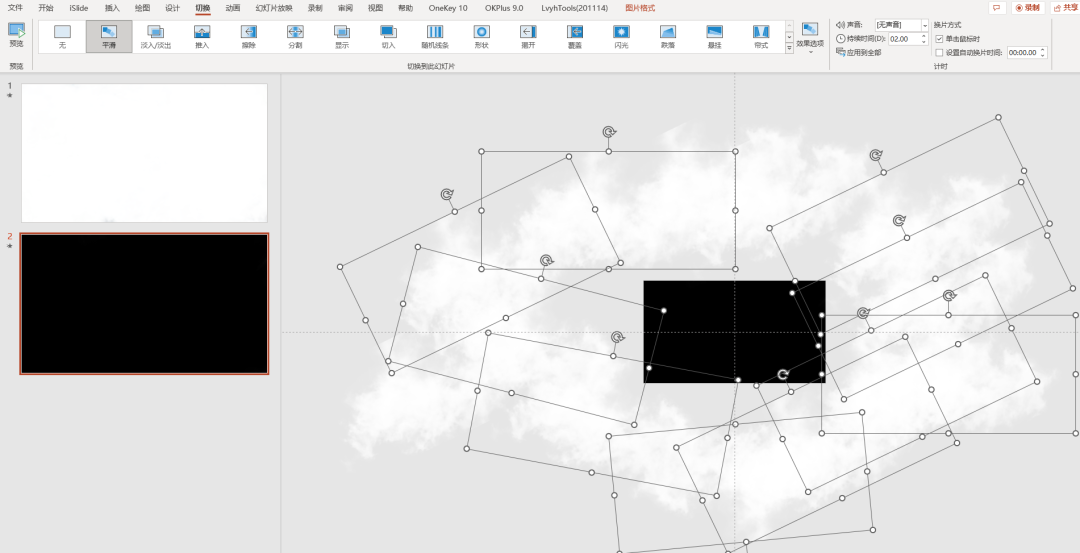Click transition gallery scroll up arrow
The width and height of the screenshot is (1080, 553).
[x=789, y=25]
